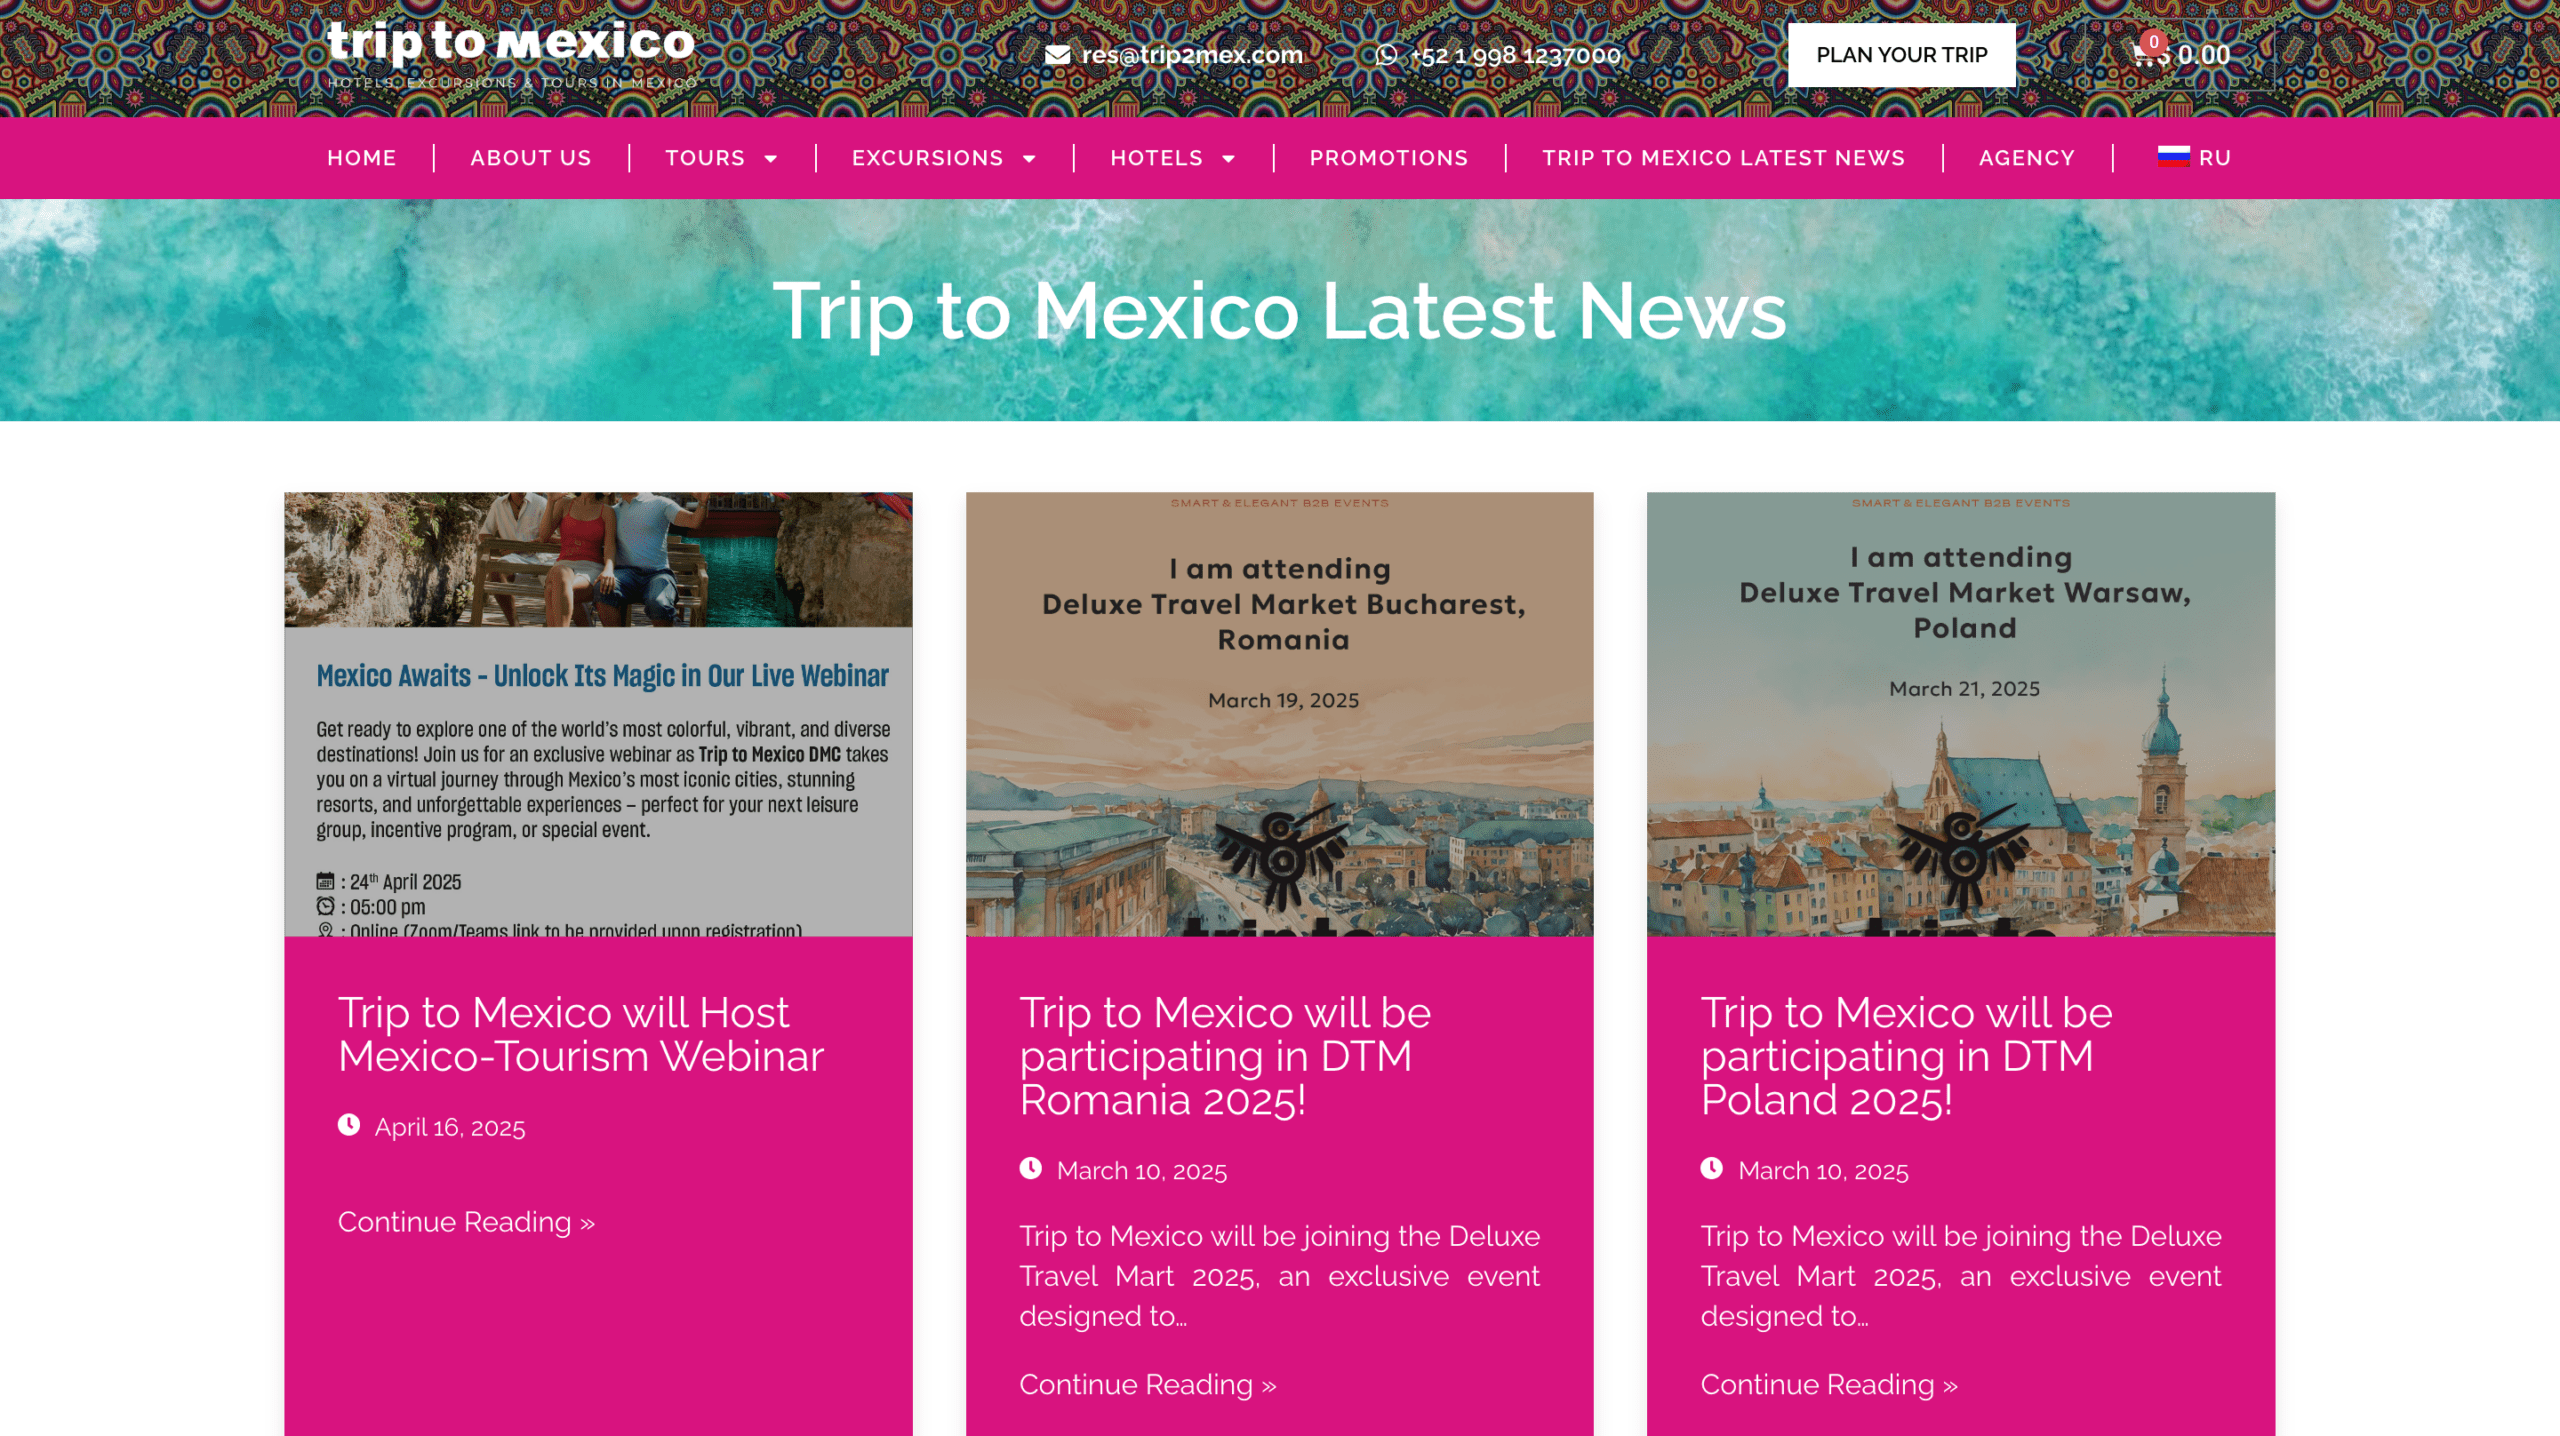
Task: Open the Promotions menu item
Action: [1389, 158]
